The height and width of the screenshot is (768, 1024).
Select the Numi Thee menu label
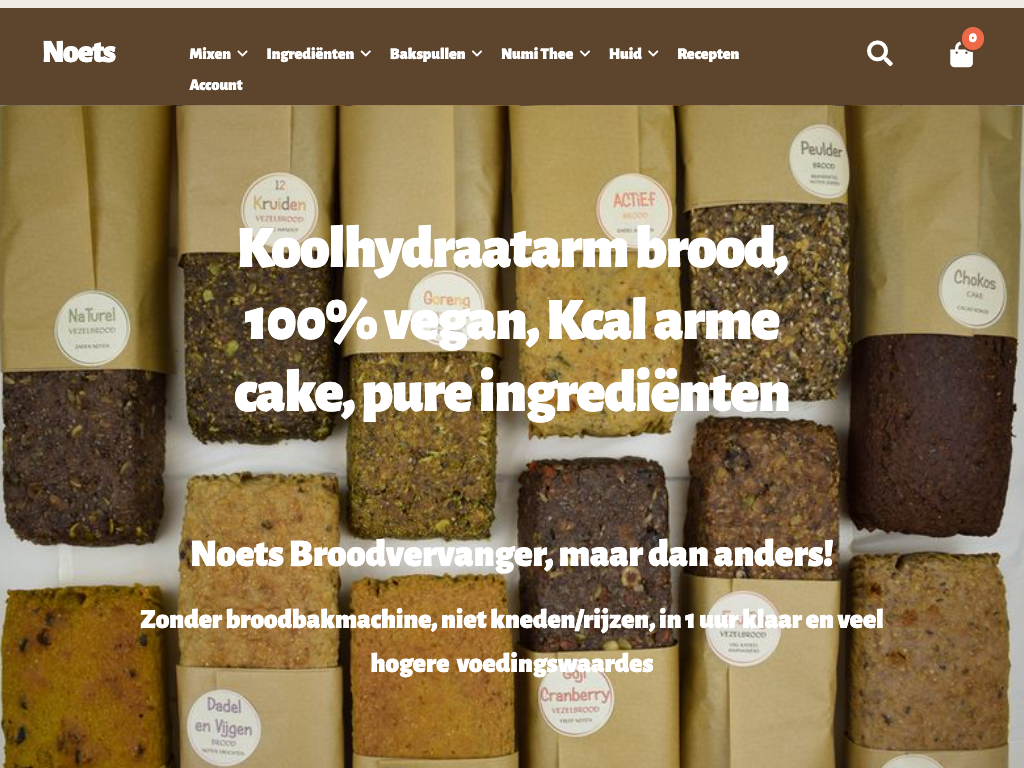(x=537, y=54)
